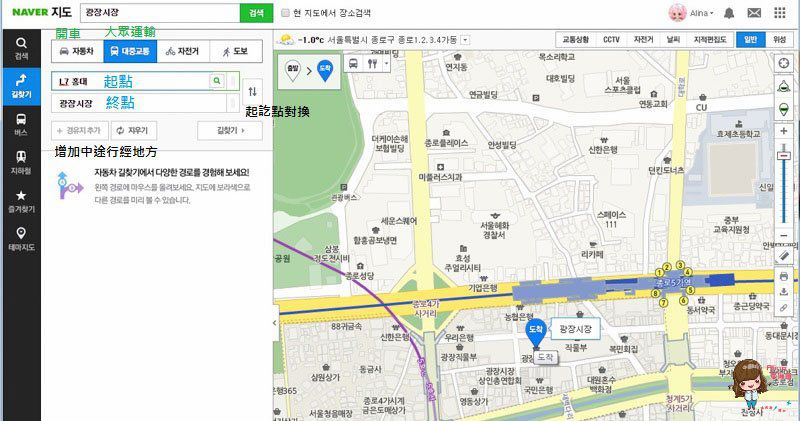Select the 대중교통 public transit tab
Image resolution: width=800 pixels, height=421 pixels.
coord(130,51)
